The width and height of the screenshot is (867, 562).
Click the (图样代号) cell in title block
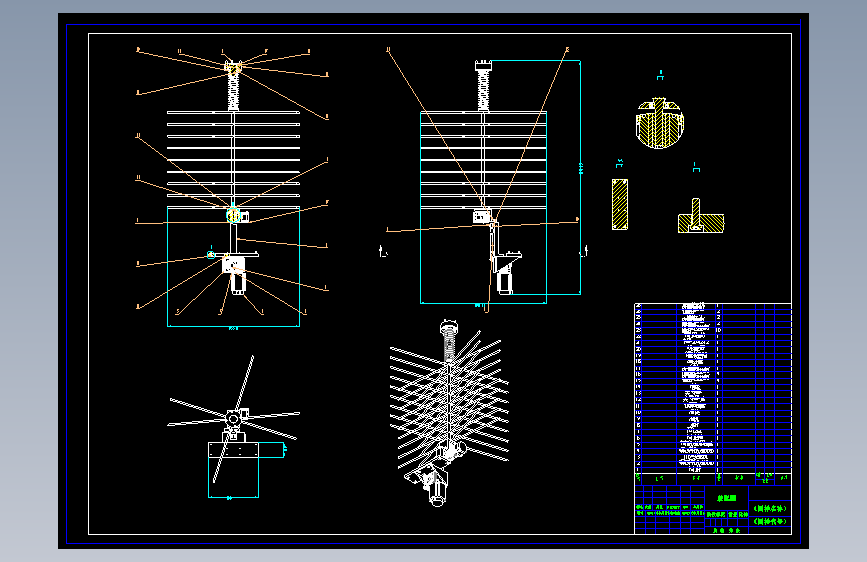770,522
